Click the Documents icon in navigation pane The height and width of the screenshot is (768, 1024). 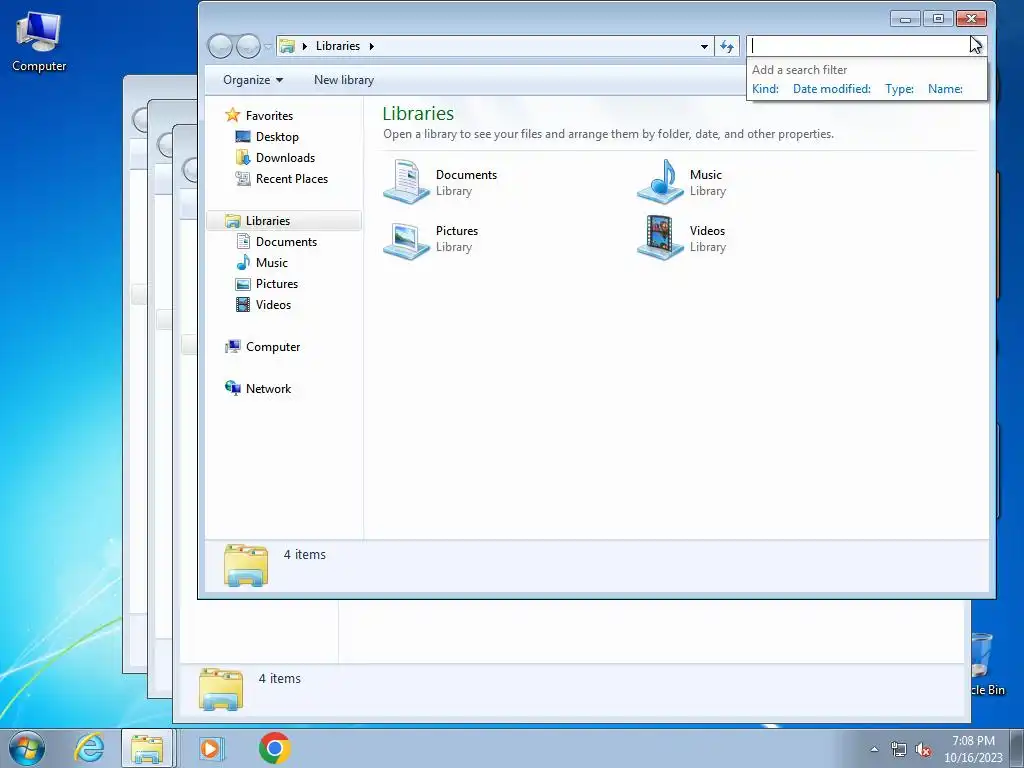coord(243,242)
